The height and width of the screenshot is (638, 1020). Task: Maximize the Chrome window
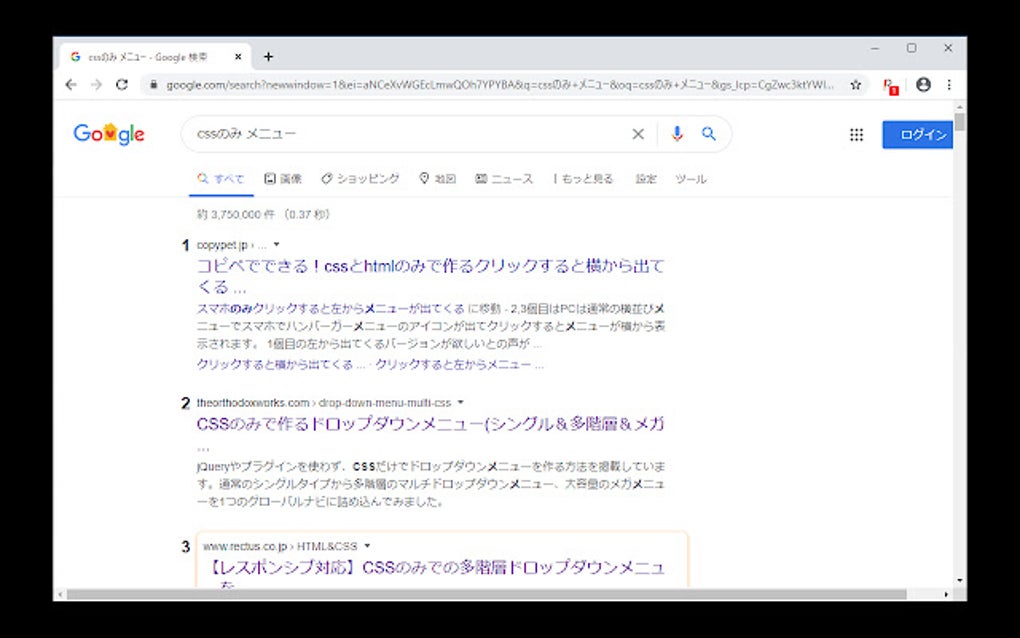(911, 48)
